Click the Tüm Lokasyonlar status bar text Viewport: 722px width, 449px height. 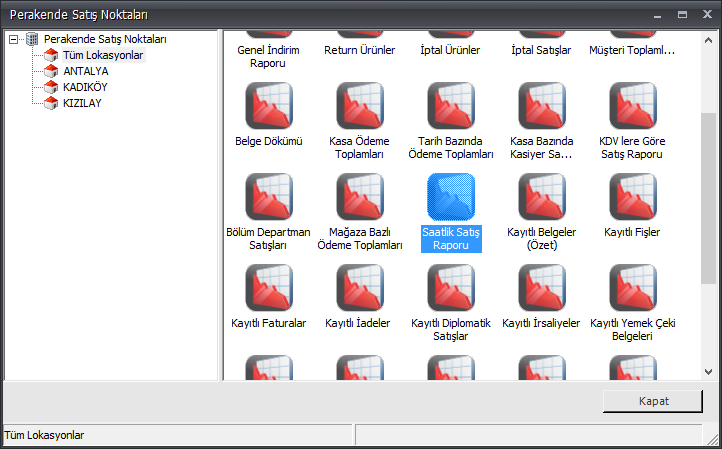pyautogui.click(x=44, y=435)
